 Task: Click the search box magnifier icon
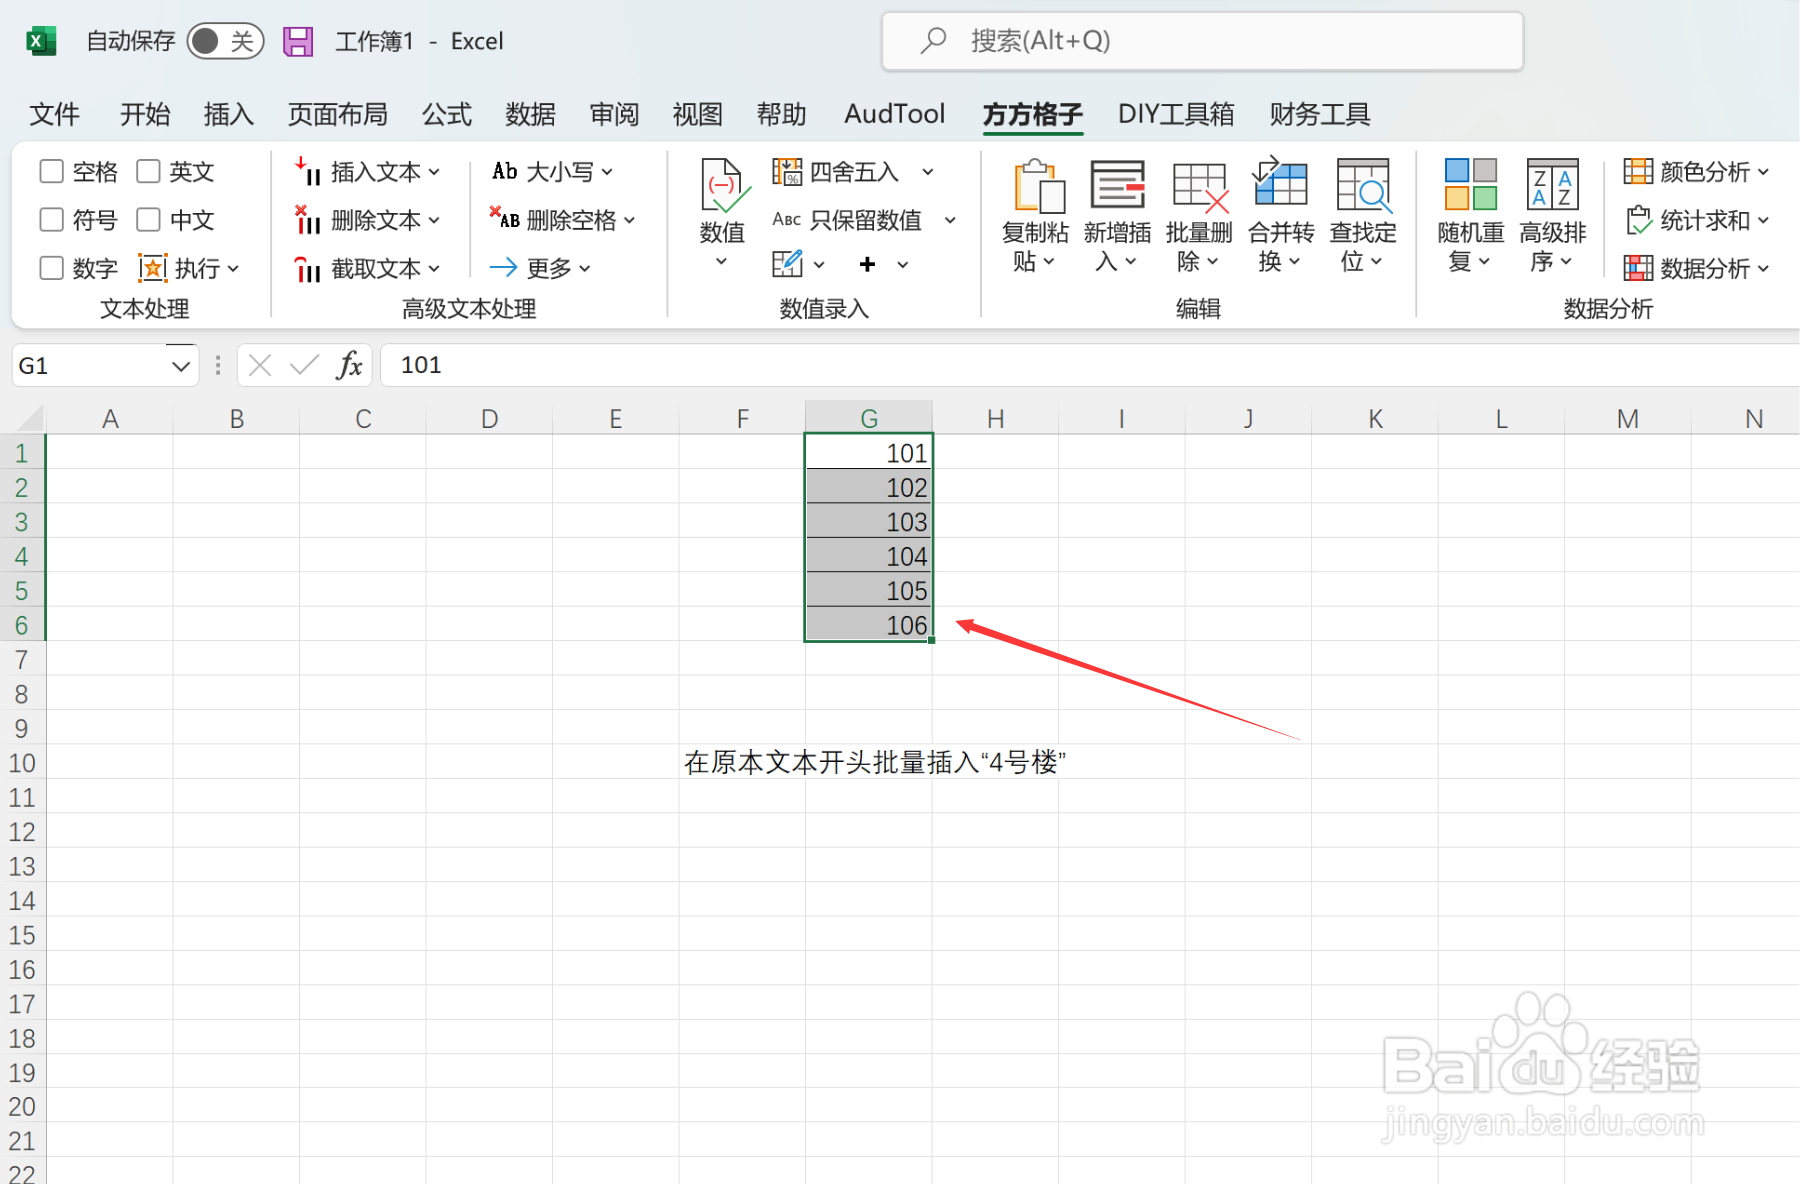pos(933,41)
